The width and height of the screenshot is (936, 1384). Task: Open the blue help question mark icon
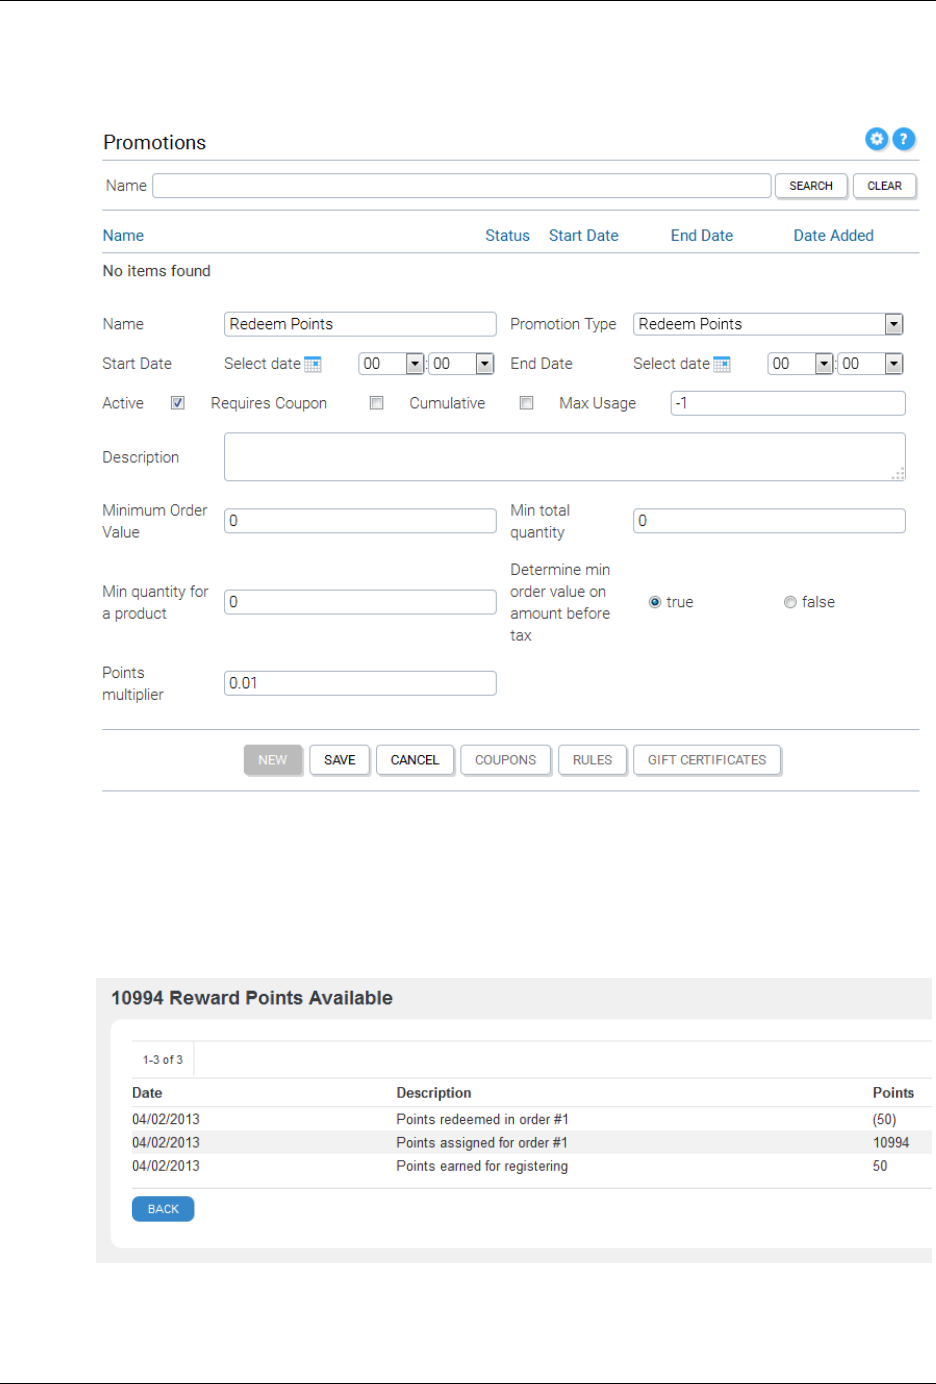tap(903, 139)
